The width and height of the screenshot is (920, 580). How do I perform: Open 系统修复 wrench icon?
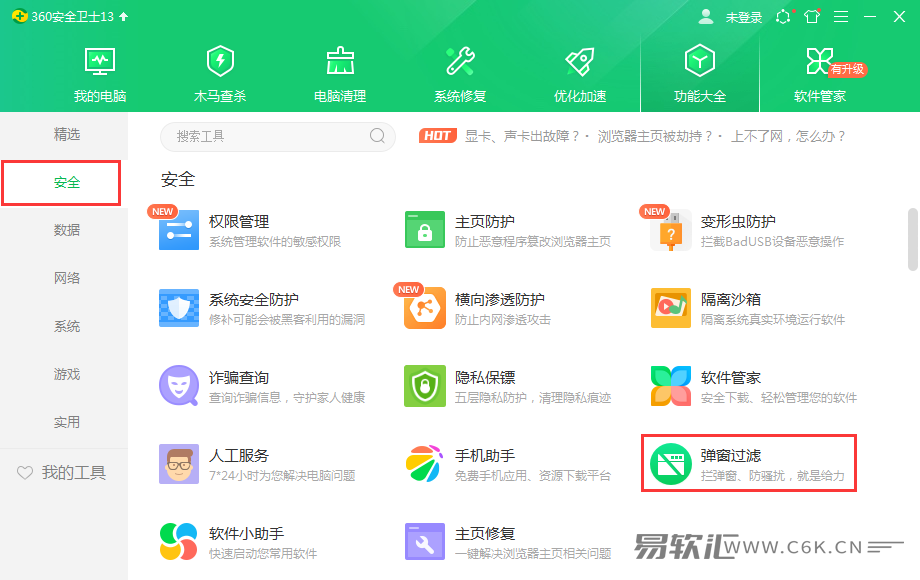click(460, 61)
